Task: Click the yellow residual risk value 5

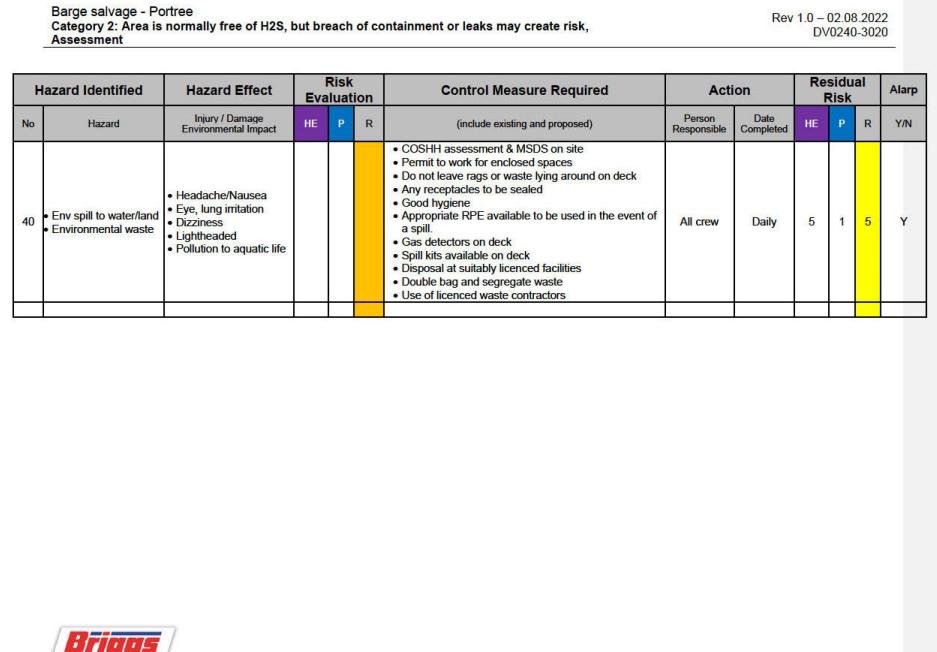Action: point(867,221)
